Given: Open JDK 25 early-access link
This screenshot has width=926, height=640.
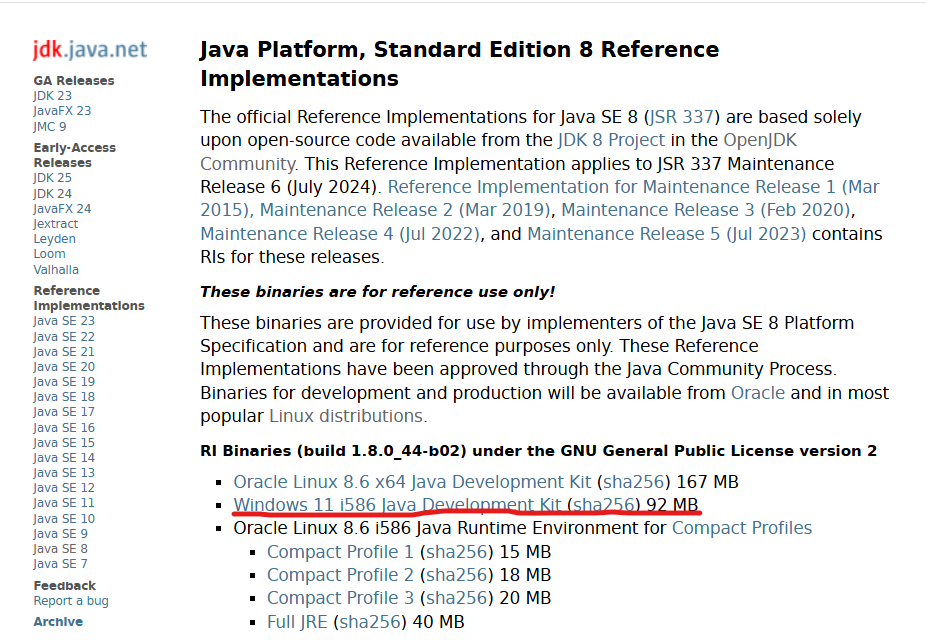Looking at the screenshot, I should click(x=53, y=178).
